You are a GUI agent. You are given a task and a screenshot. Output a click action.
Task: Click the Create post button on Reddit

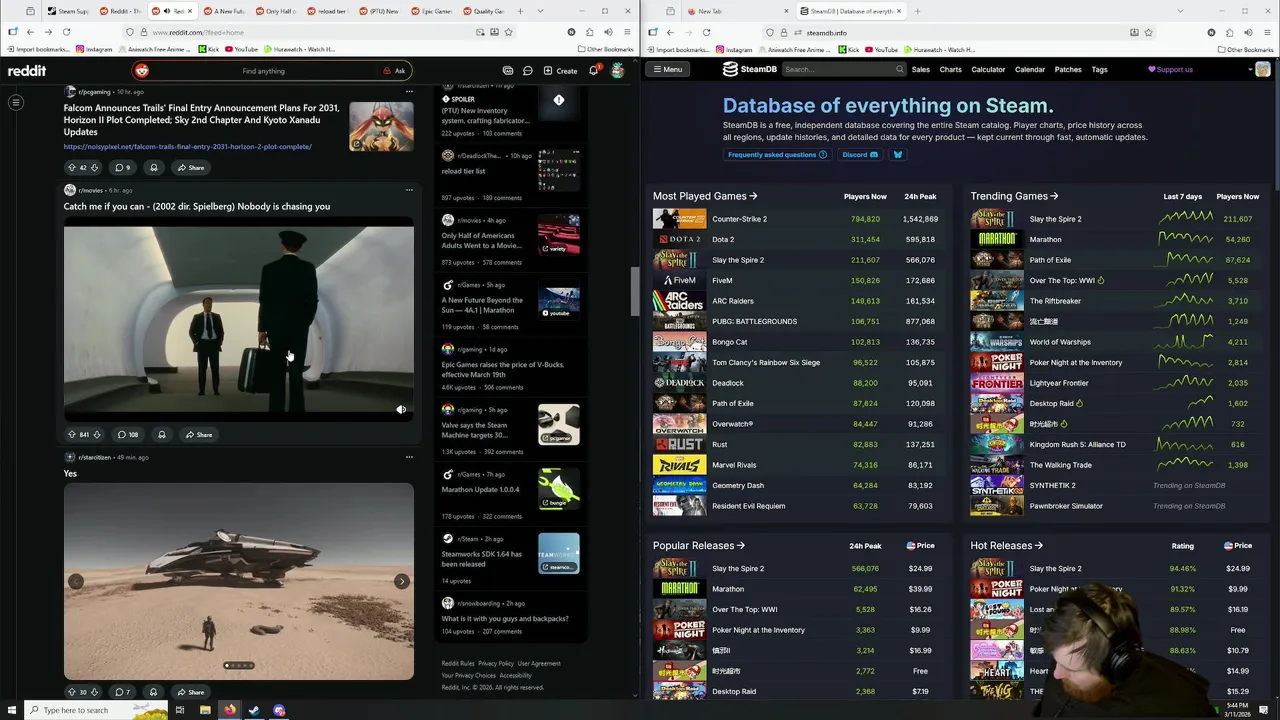[x=560, y=71]
